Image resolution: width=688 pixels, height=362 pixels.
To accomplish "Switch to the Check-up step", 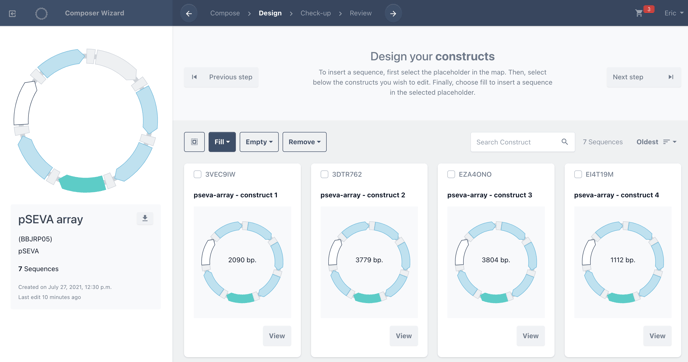I will [315, 13].
